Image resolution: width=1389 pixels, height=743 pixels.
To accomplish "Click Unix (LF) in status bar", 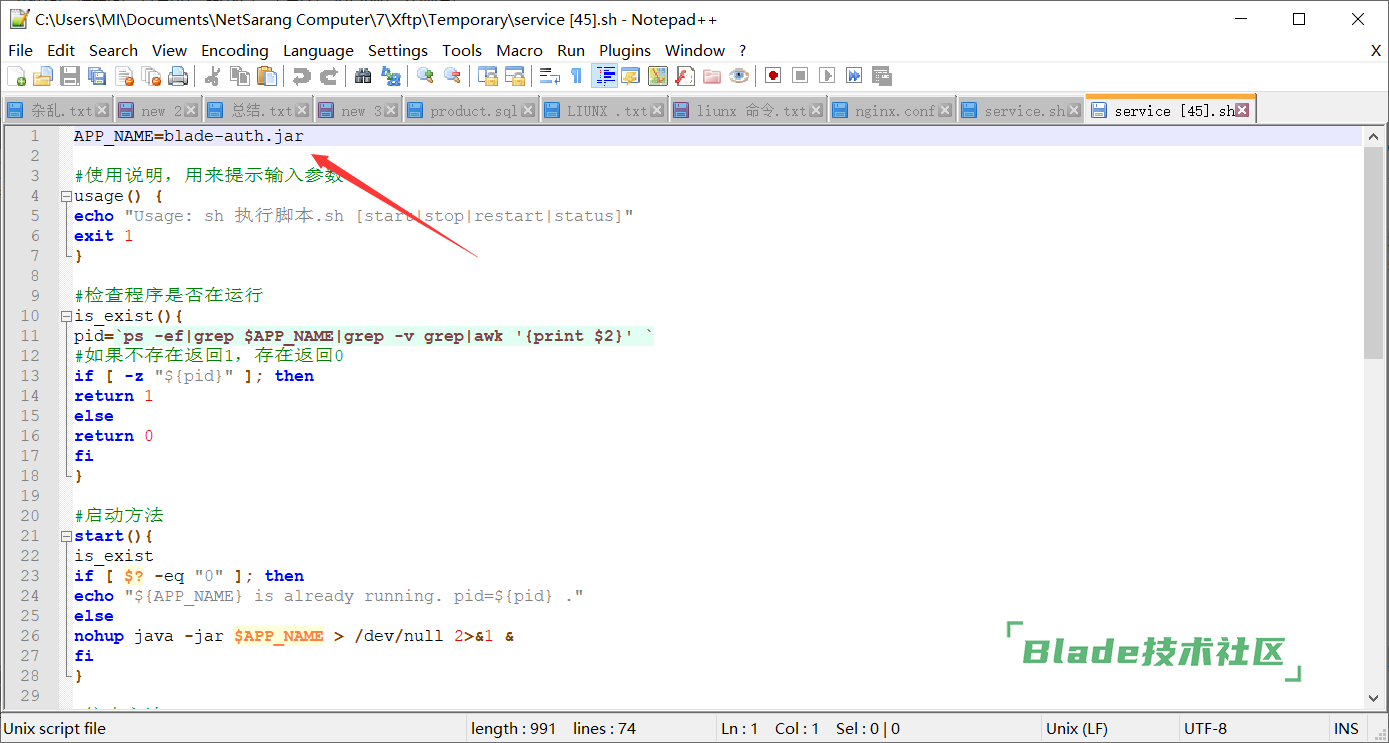I will click(x=1076, y=728).
